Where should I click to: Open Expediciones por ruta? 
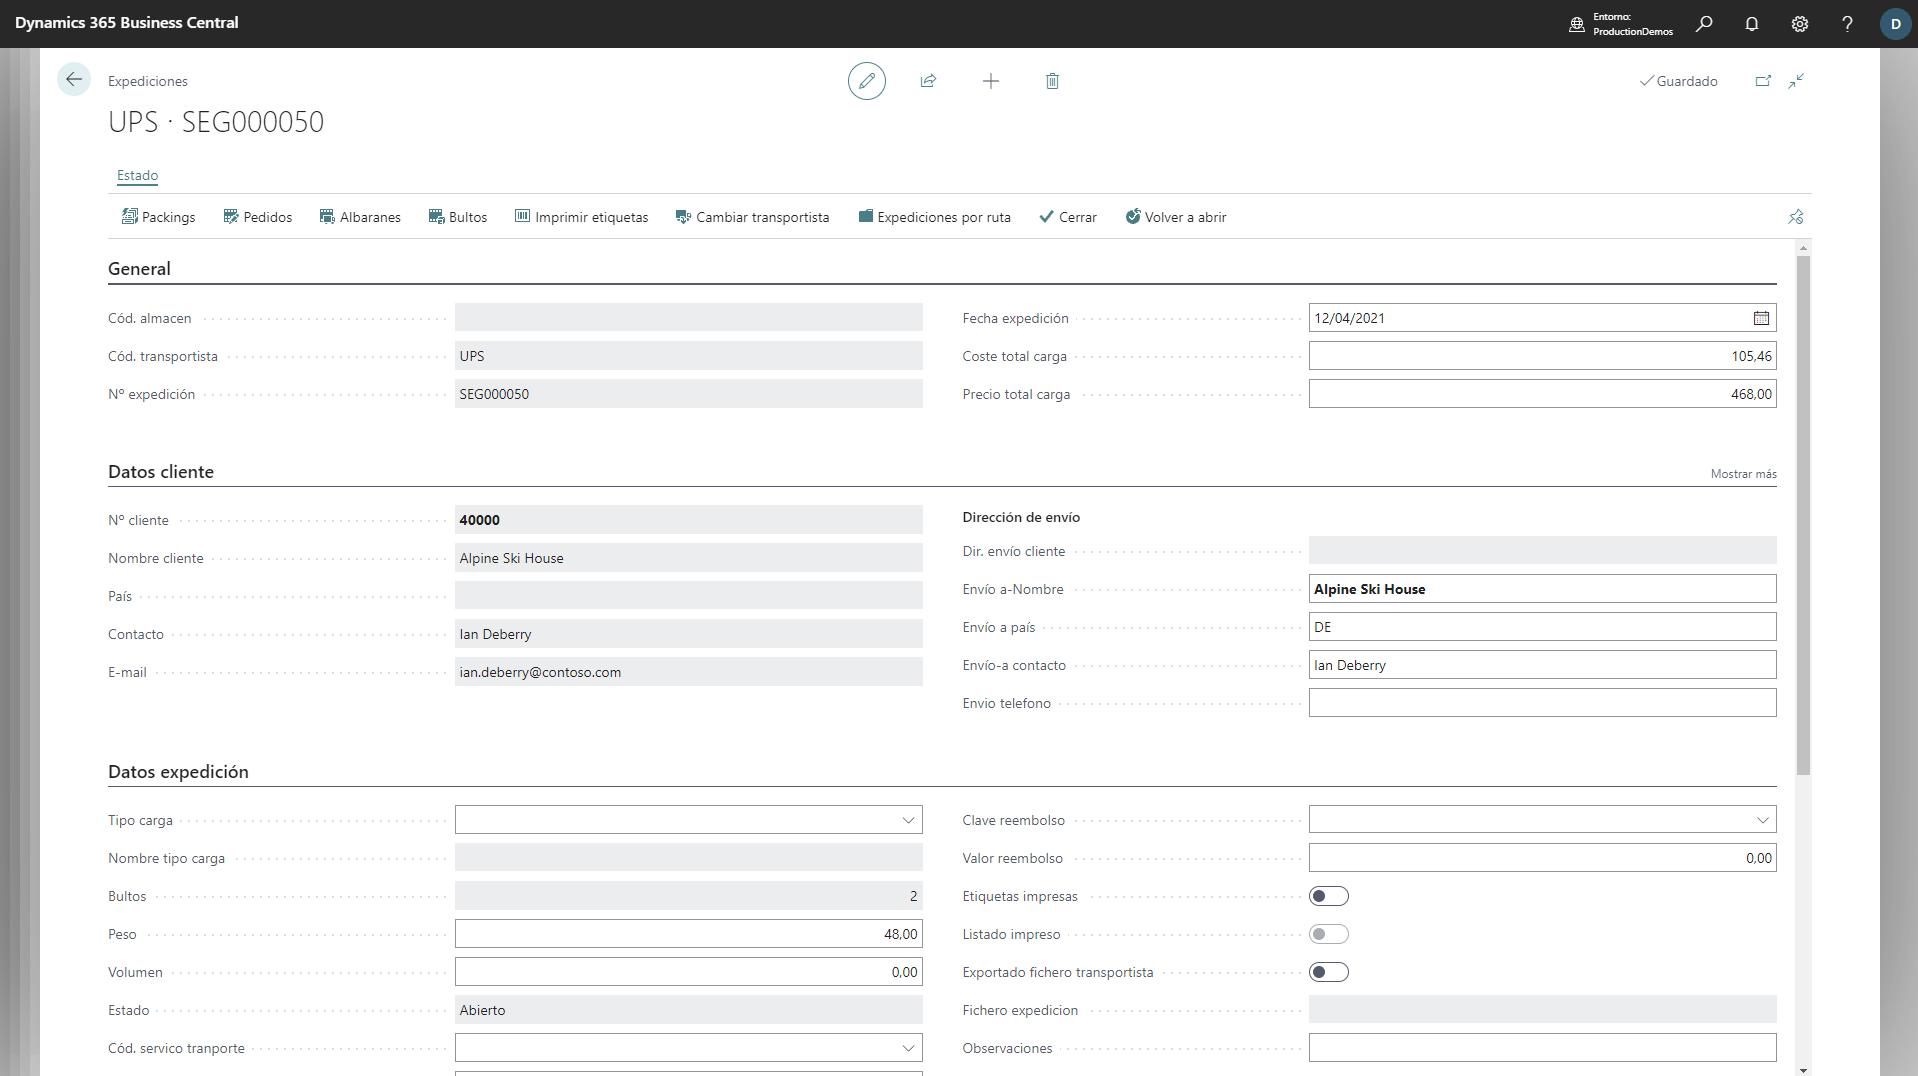pos(934,217)
